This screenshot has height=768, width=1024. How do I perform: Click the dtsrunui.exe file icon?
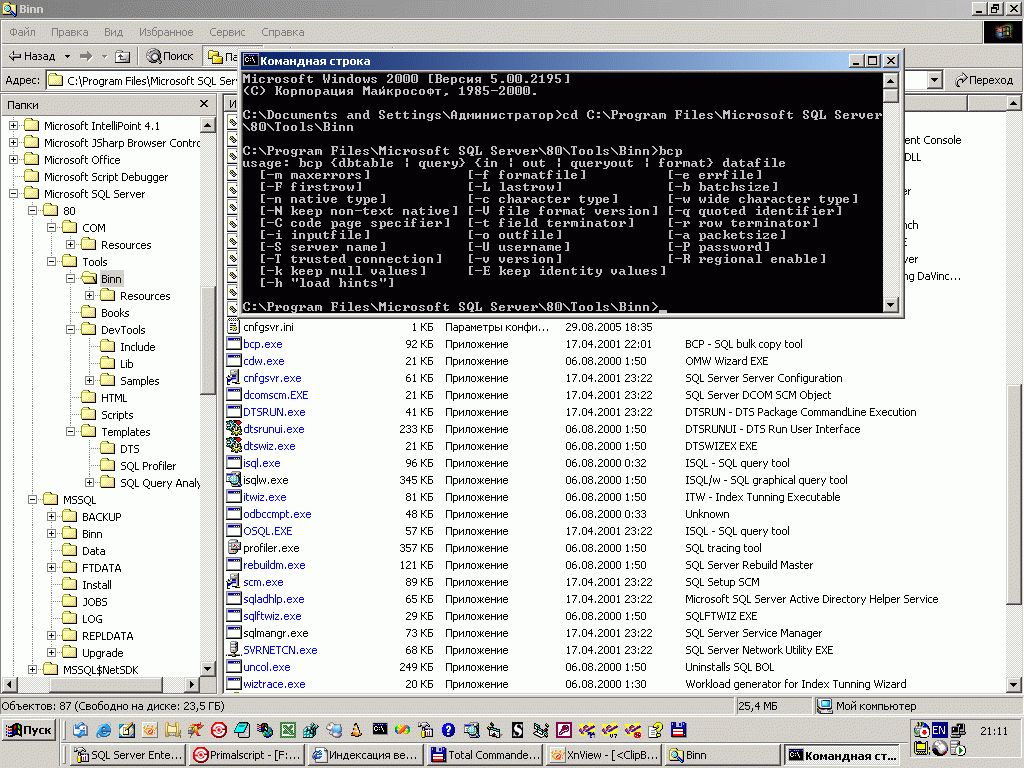(x=234, y=428)
